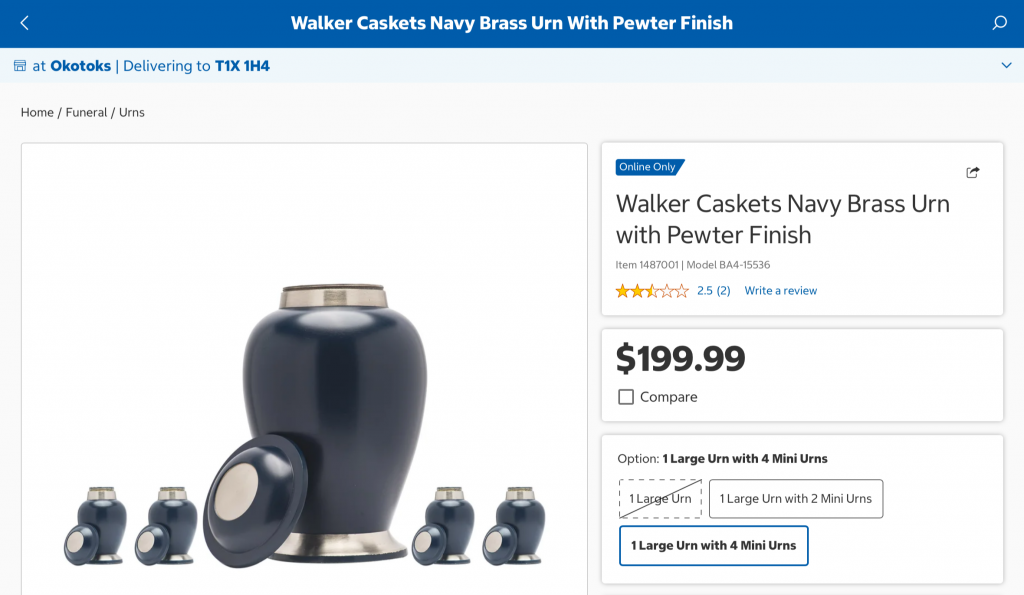Navigate to the Urns breadcrumb
Screen dimensions: 1024x595
point(132,112)
